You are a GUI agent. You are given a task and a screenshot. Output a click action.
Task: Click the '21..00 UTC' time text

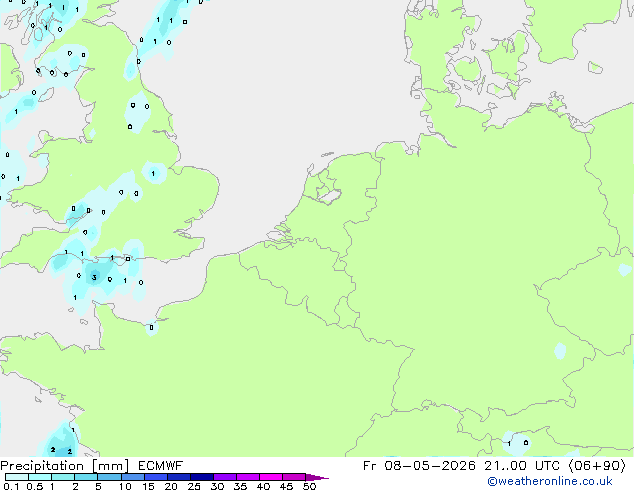tap(522, 466)
